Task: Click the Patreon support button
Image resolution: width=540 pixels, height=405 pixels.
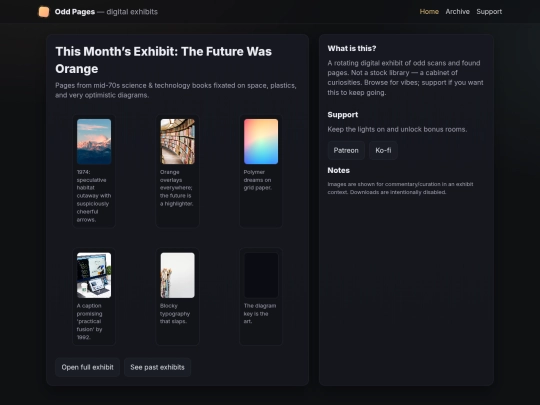Action: pos(346,150)
